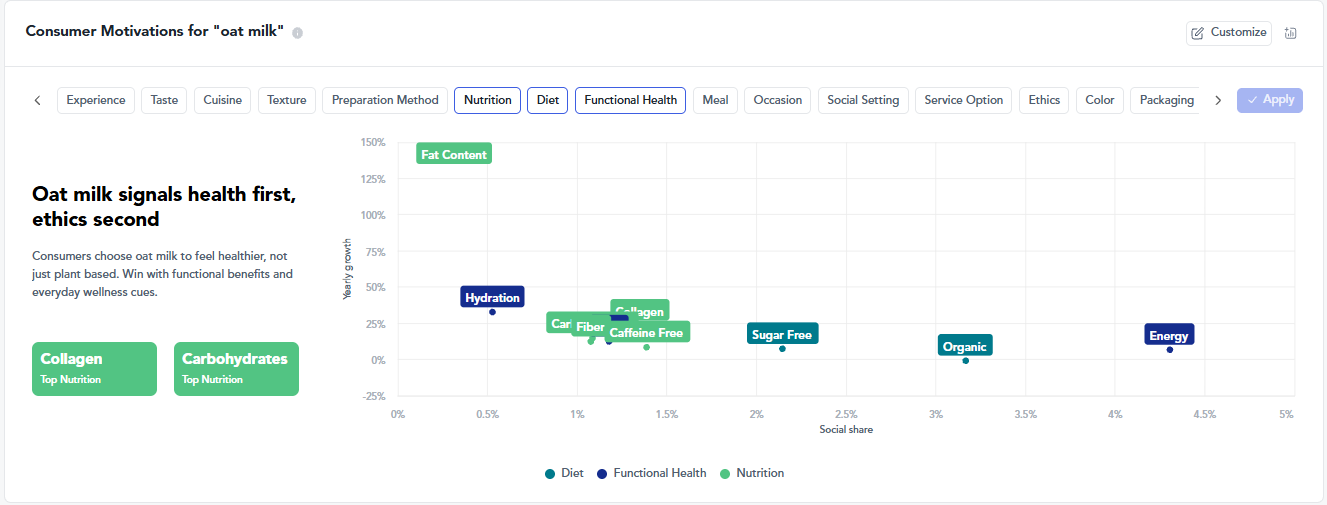Select the Service Option chip
This screenshot has width=1327, height=505.
964,100
